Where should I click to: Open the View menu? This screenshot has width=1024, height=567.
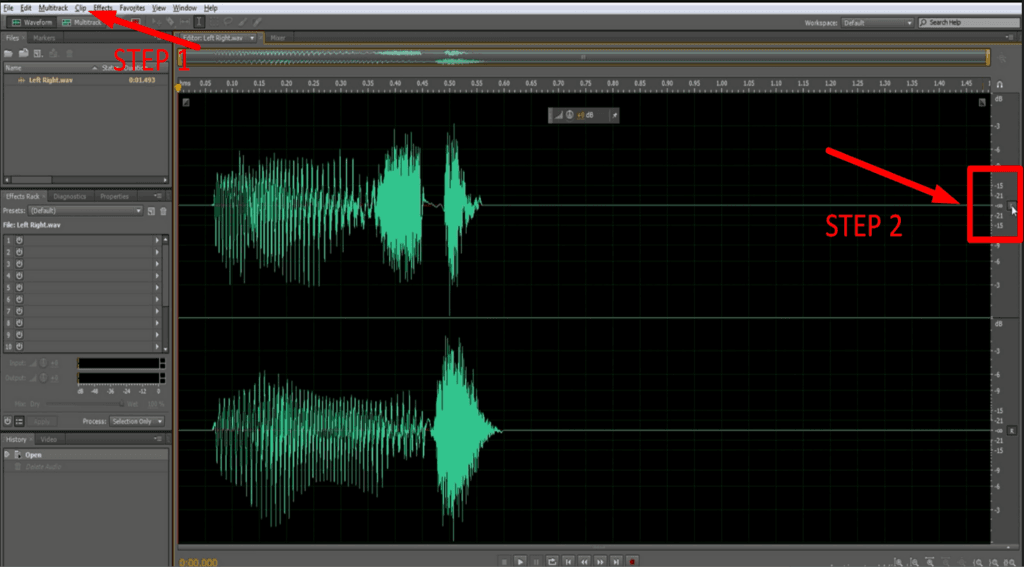coord(159,8)
